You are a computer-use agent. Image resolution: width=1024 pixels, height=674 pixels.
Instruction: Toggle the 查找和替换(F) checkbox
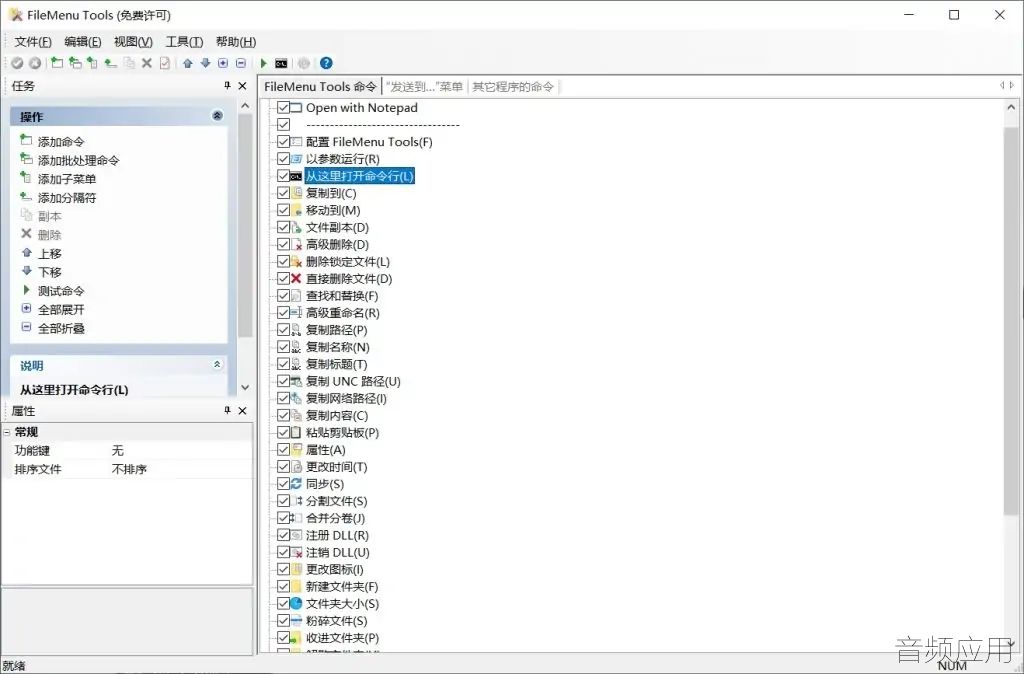[x=283, y=296]
